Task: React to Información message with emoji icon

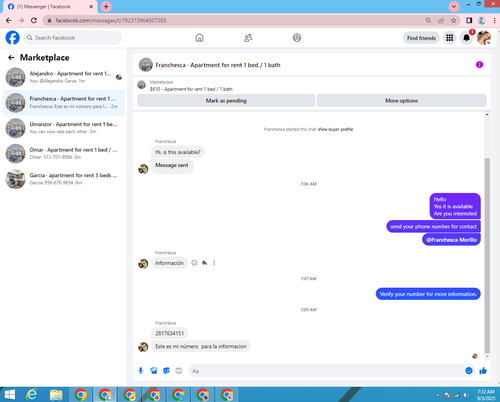Action: click(x=194, y=263)
